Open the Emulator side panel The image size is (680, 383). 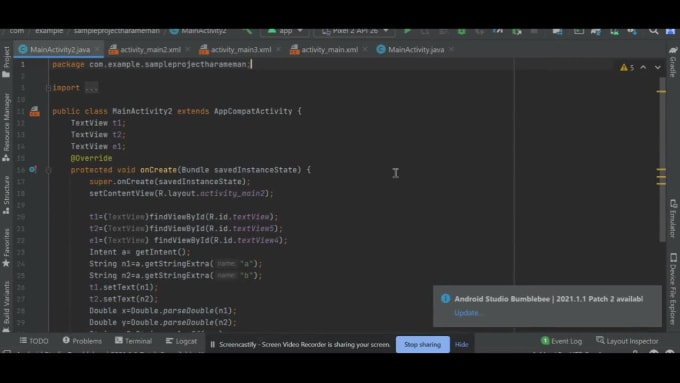[x=673, y=219]
